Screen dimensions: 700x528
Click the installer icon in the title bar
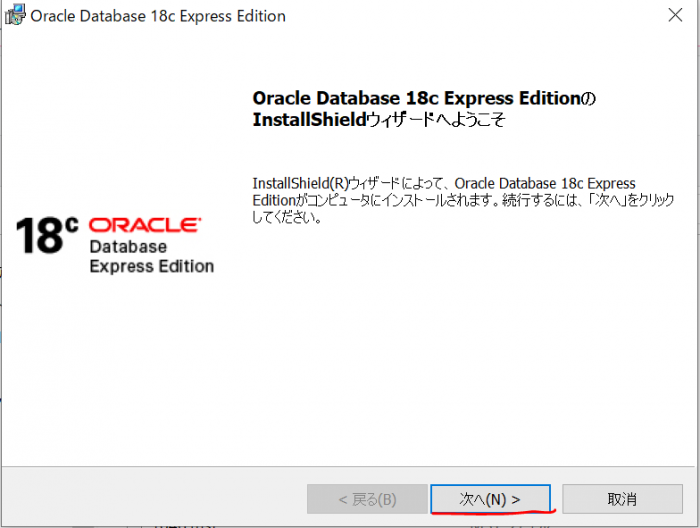coord(14,15)
